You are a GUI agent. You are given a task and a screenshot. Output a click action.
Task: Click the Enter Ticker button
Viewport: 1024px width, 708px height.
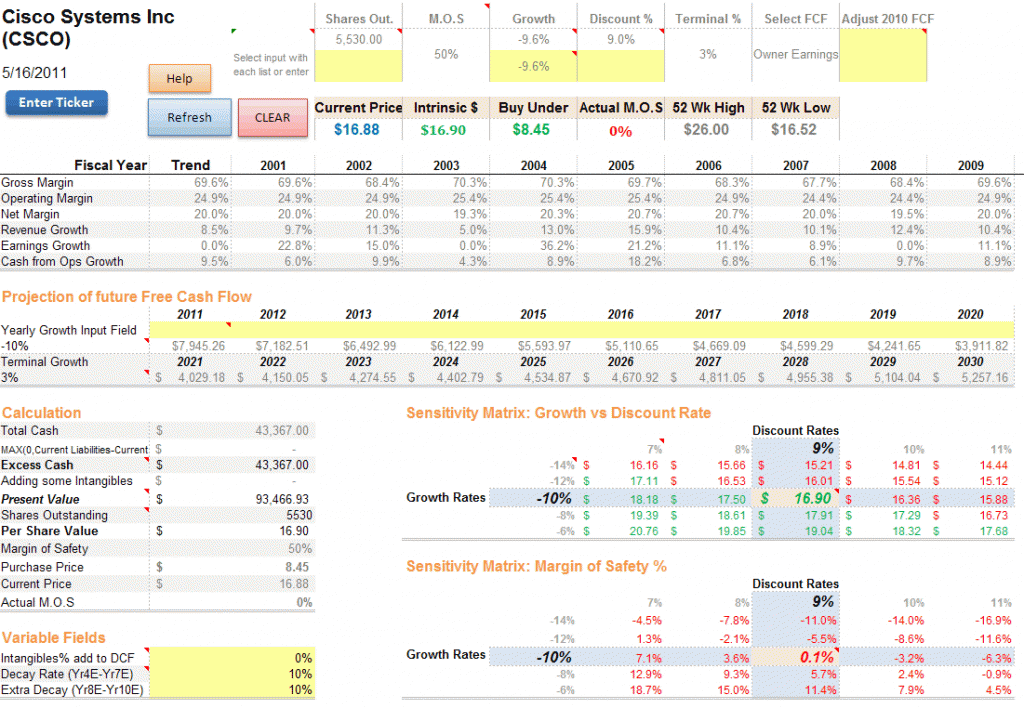[56, 103]
